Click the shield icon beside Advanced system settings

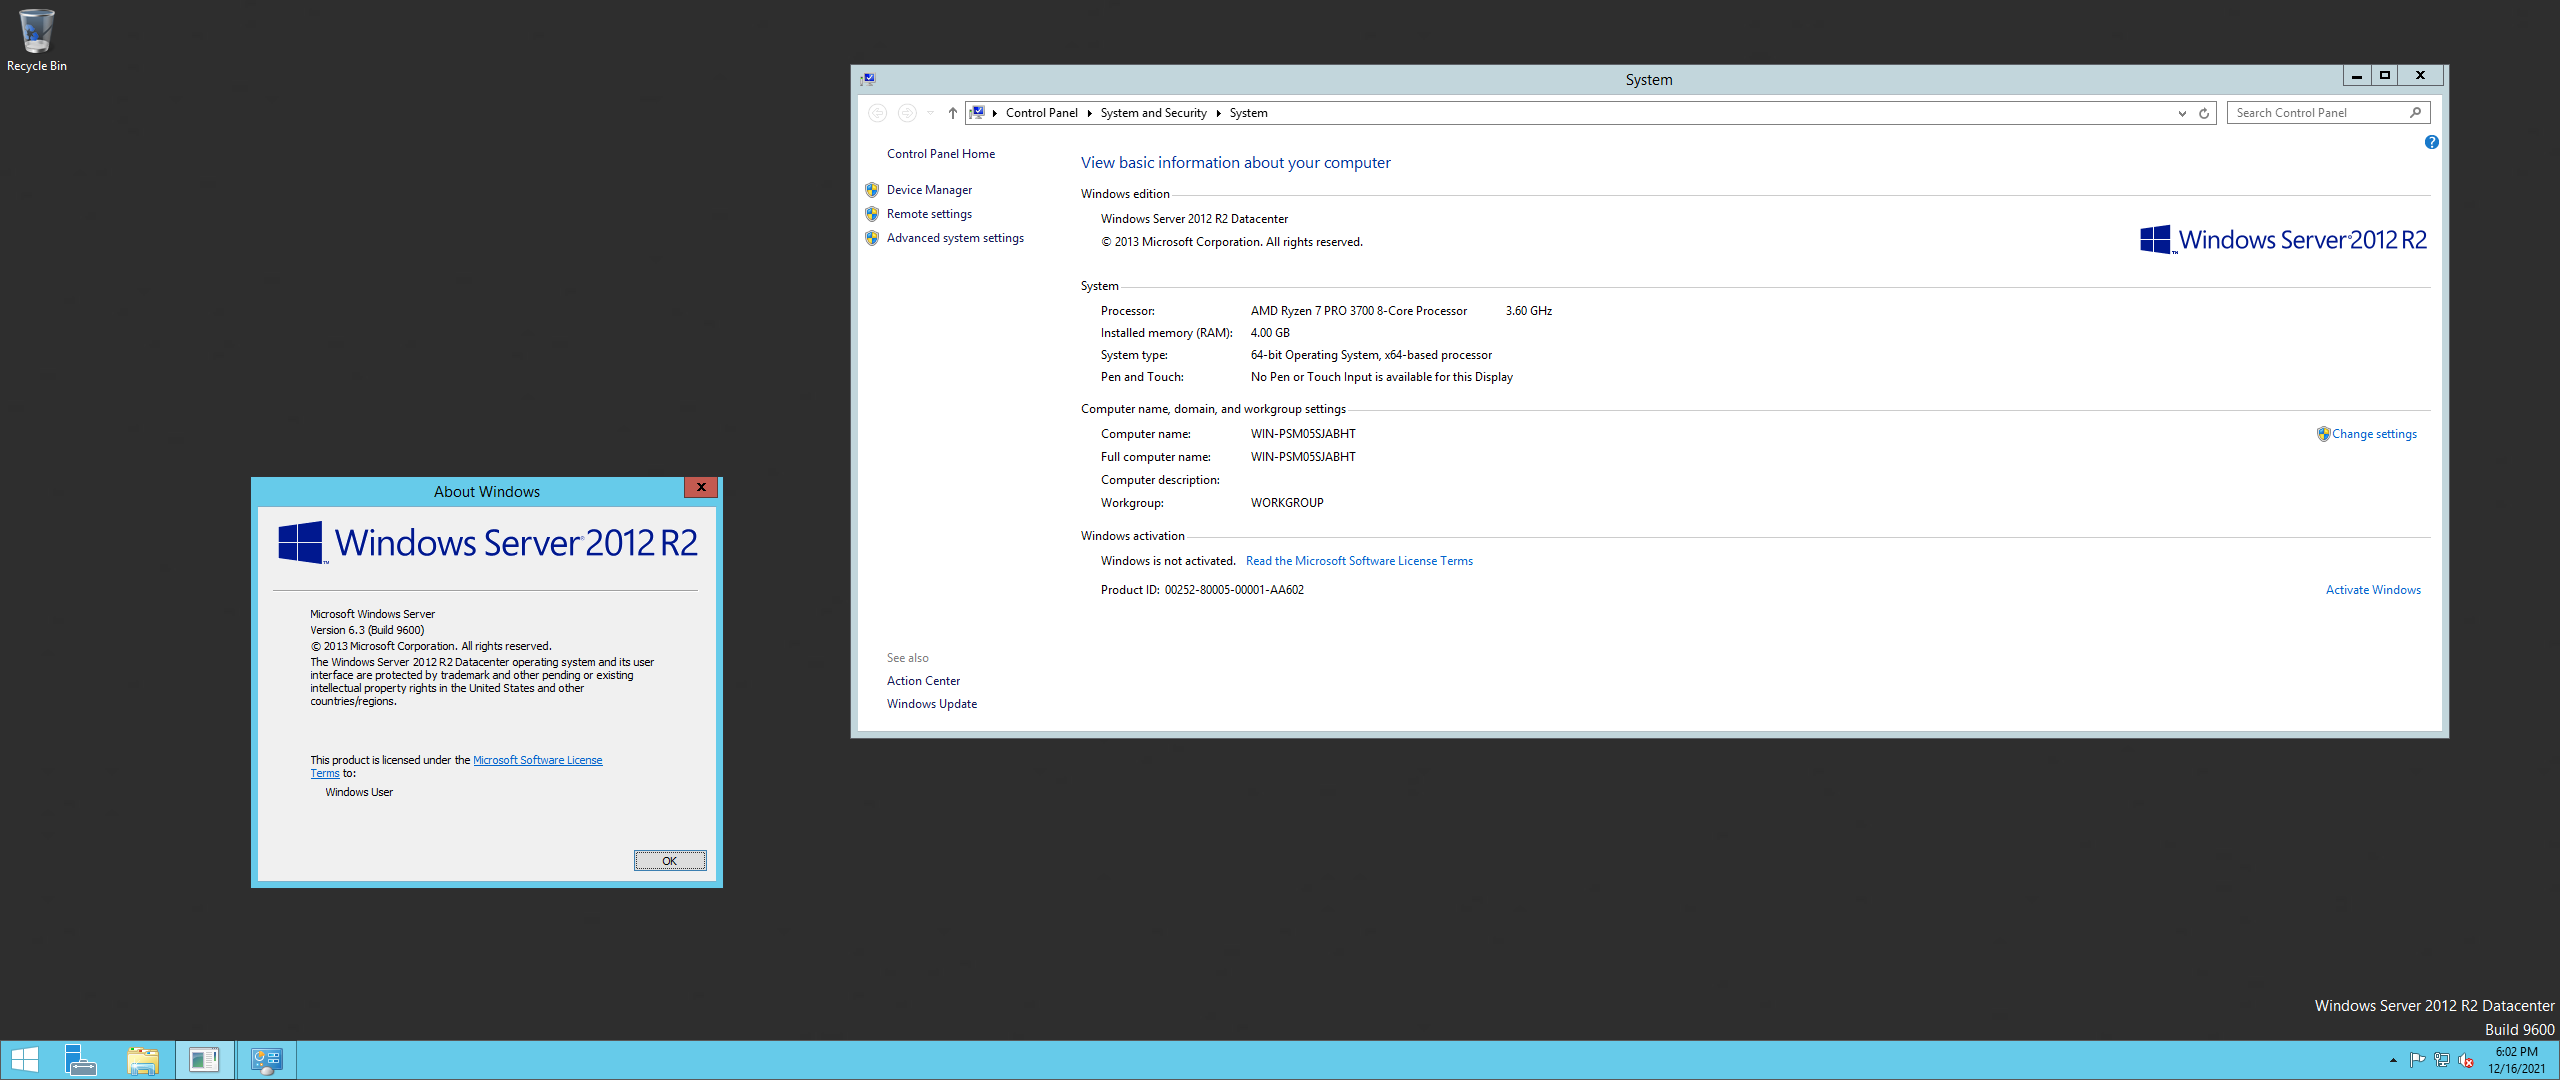(872, 238)
